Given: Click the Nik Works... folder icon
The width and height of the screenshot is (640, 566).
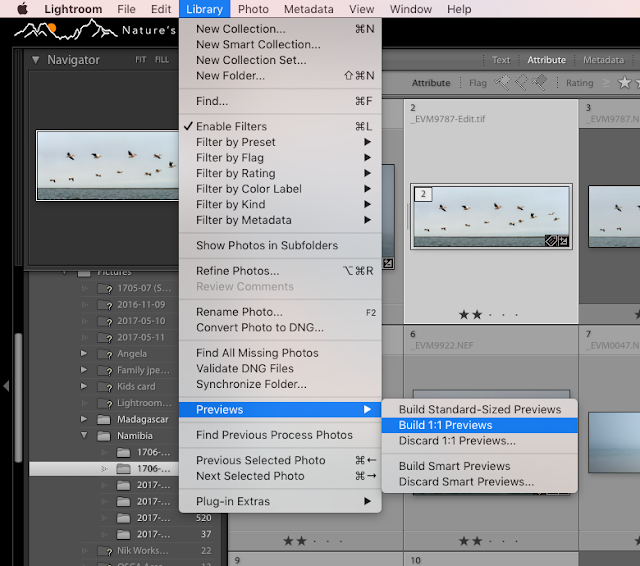Looking at the screenshot, I should [x=105, y=551].
